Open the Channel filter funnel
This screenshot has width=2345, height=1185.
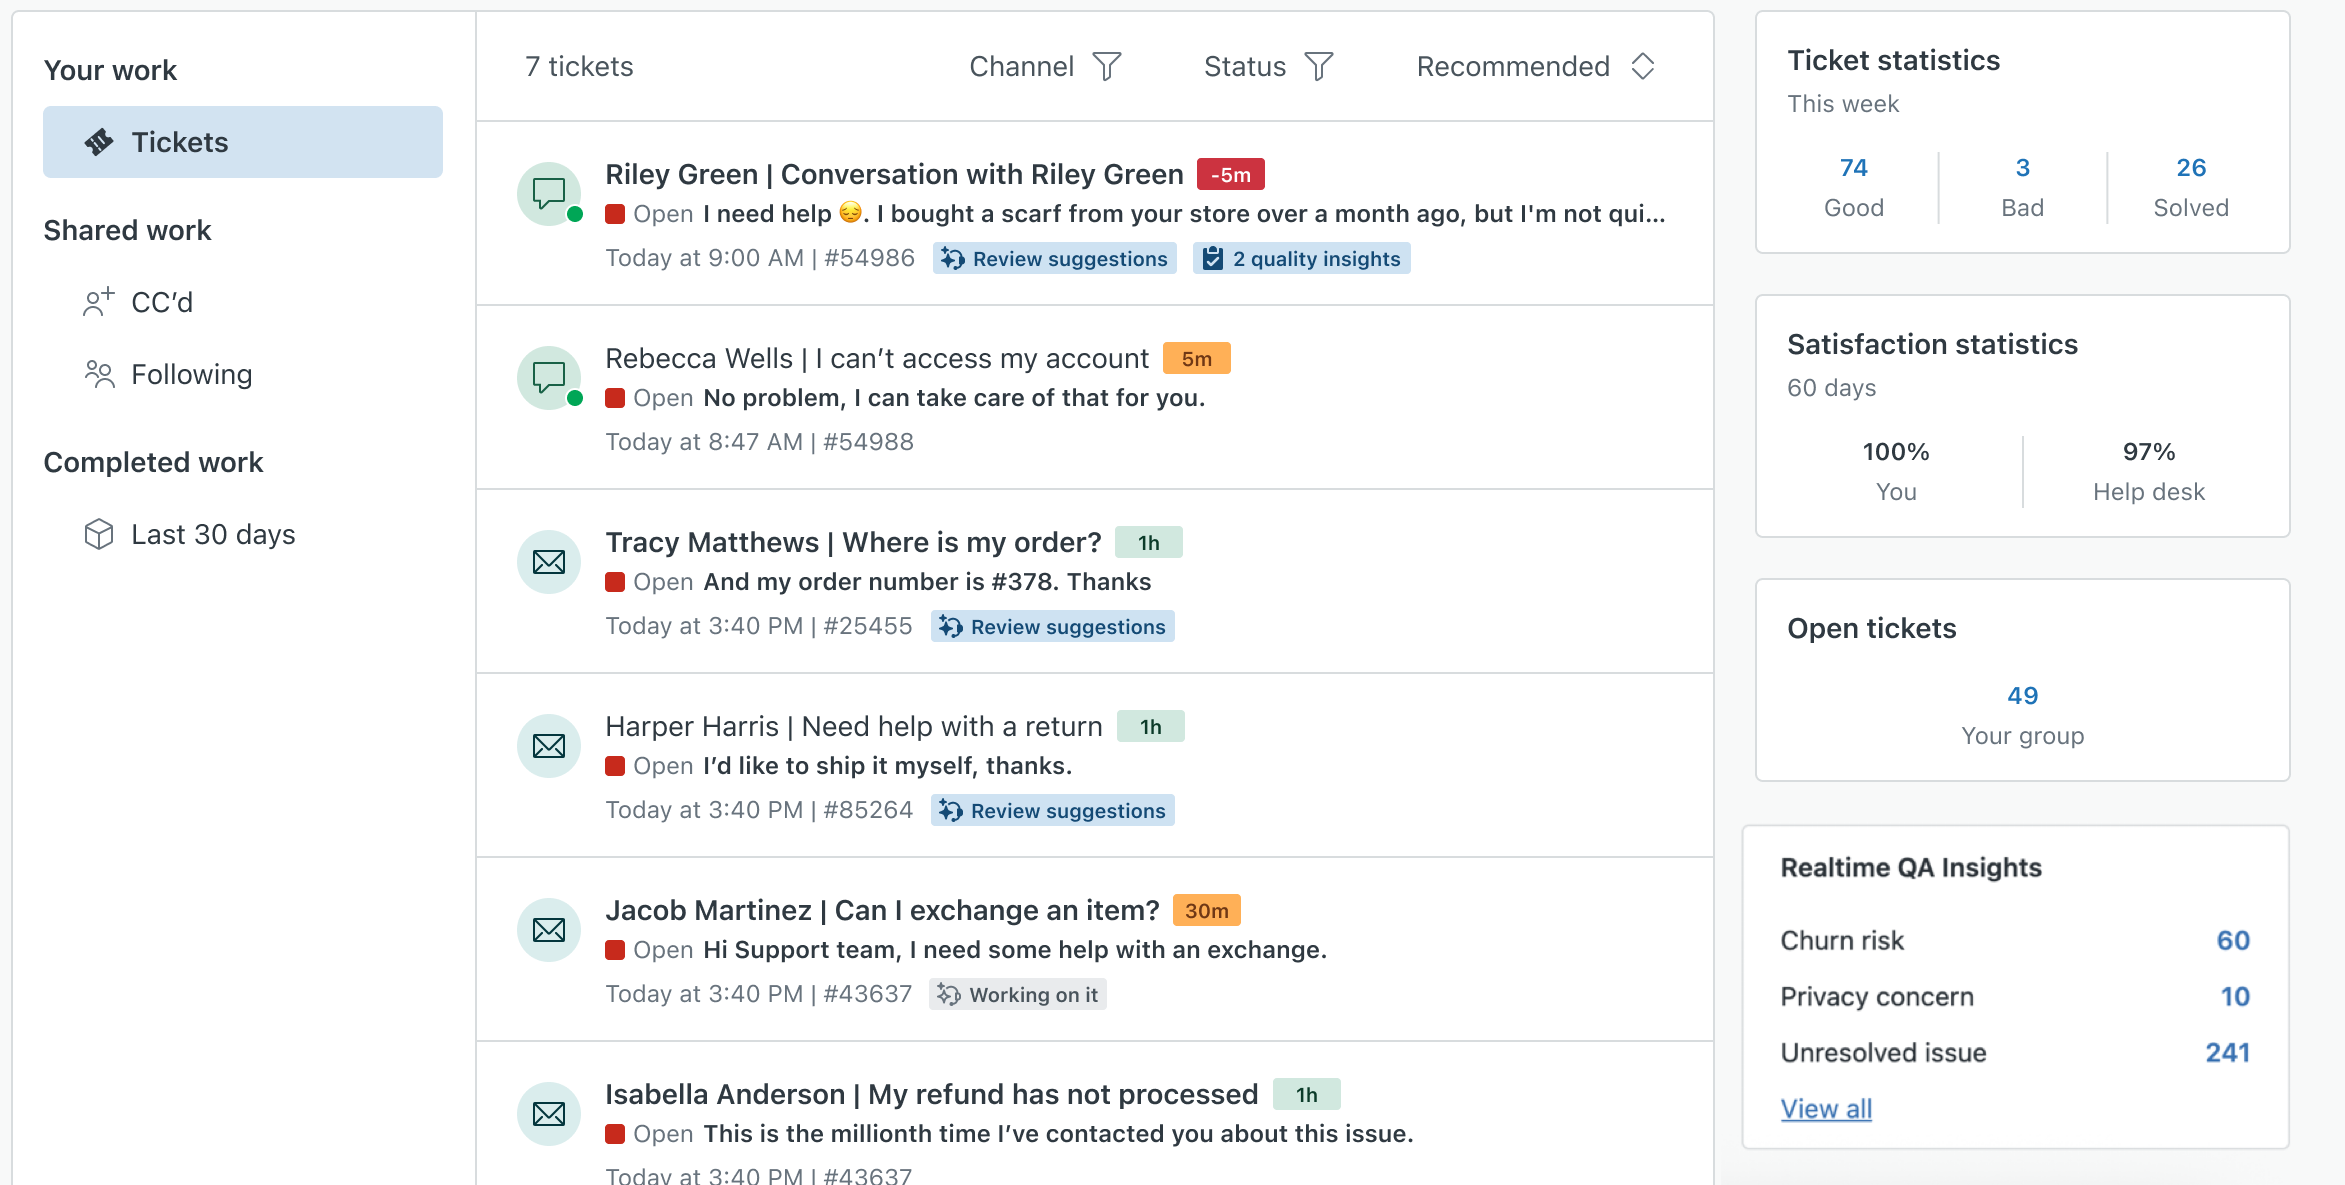pos(1107,67)
